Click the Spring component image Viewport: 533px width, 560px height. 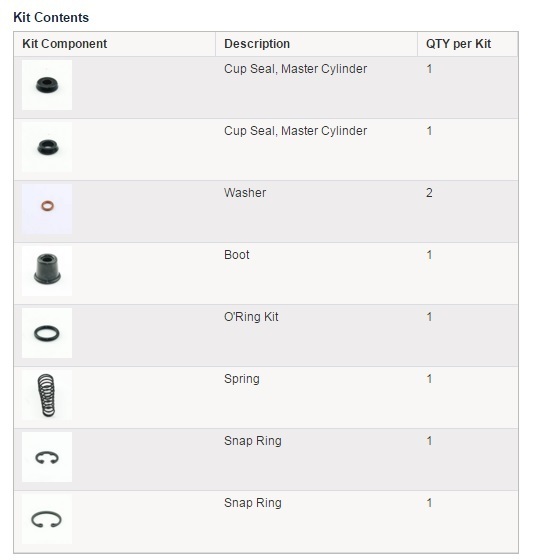point(47,395)
